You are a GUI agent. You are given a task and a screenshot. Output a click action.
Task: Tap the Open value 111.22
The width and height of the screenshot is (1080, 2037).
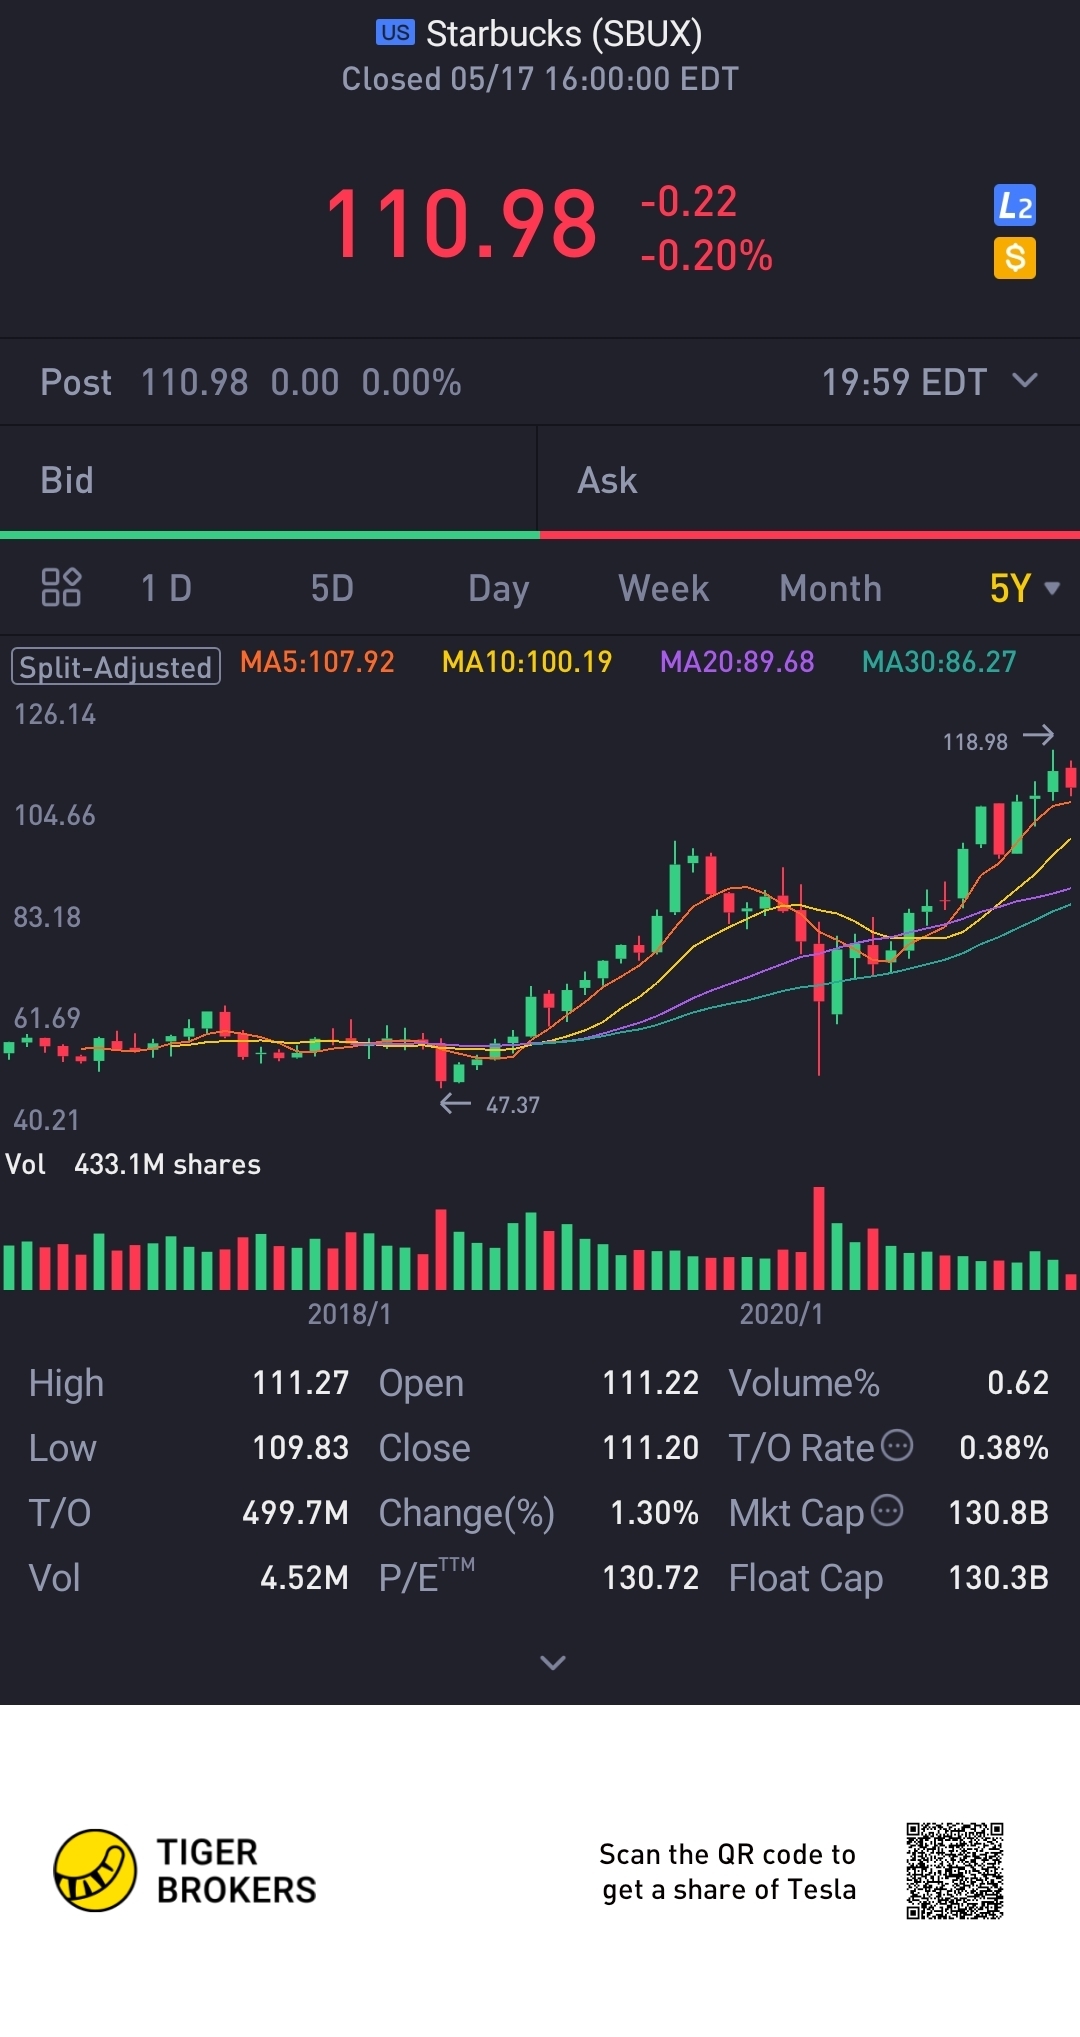tap(650, 1383)
